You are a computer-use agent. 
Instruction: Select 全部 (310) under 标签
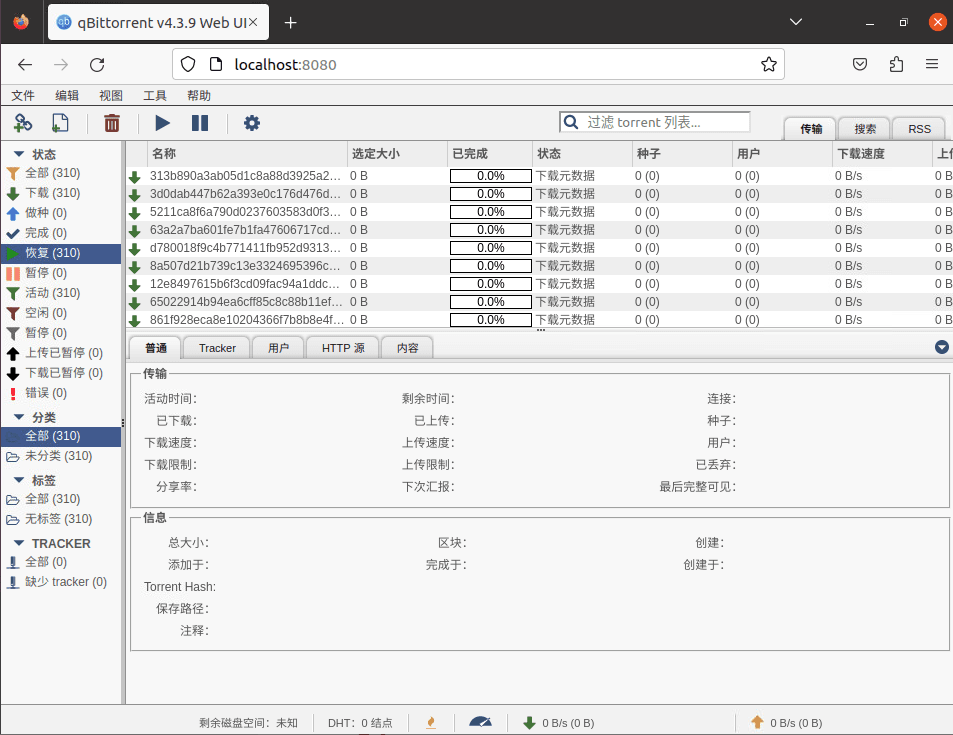pyautogui.click(x=61, y=499)
